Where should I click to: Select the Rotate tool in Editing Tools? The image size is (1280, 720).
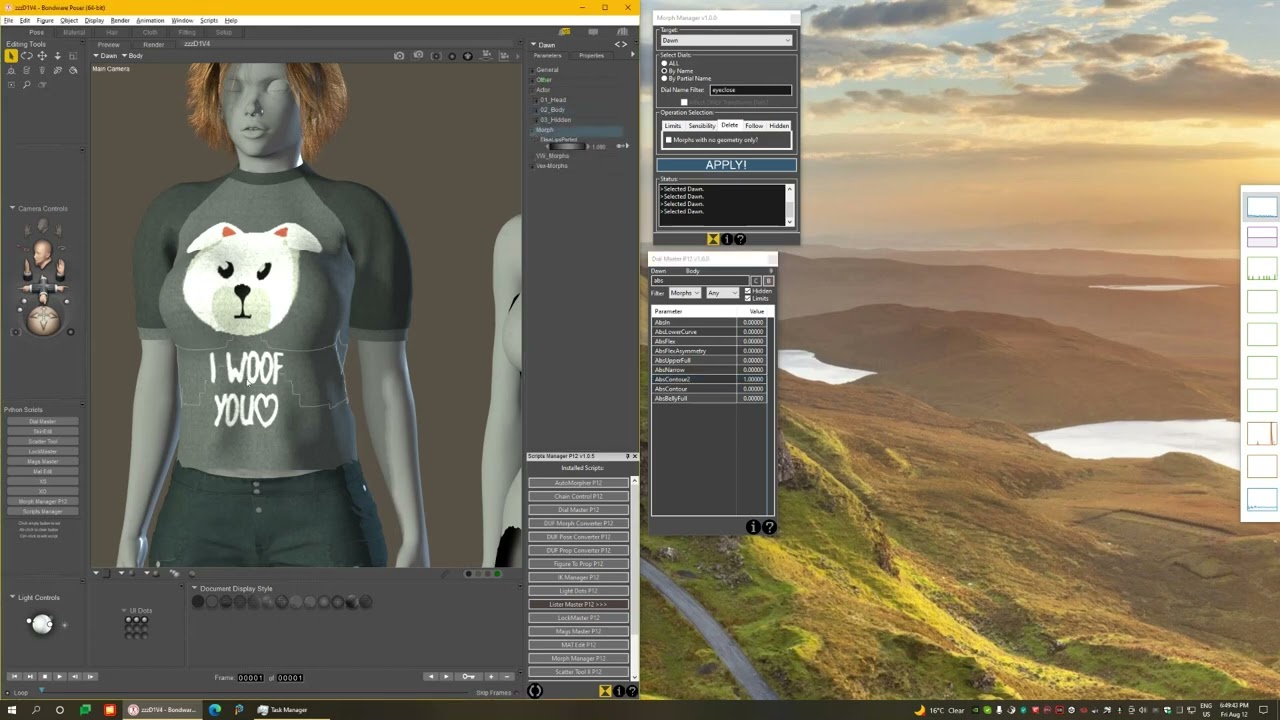(x=27, y=56)
